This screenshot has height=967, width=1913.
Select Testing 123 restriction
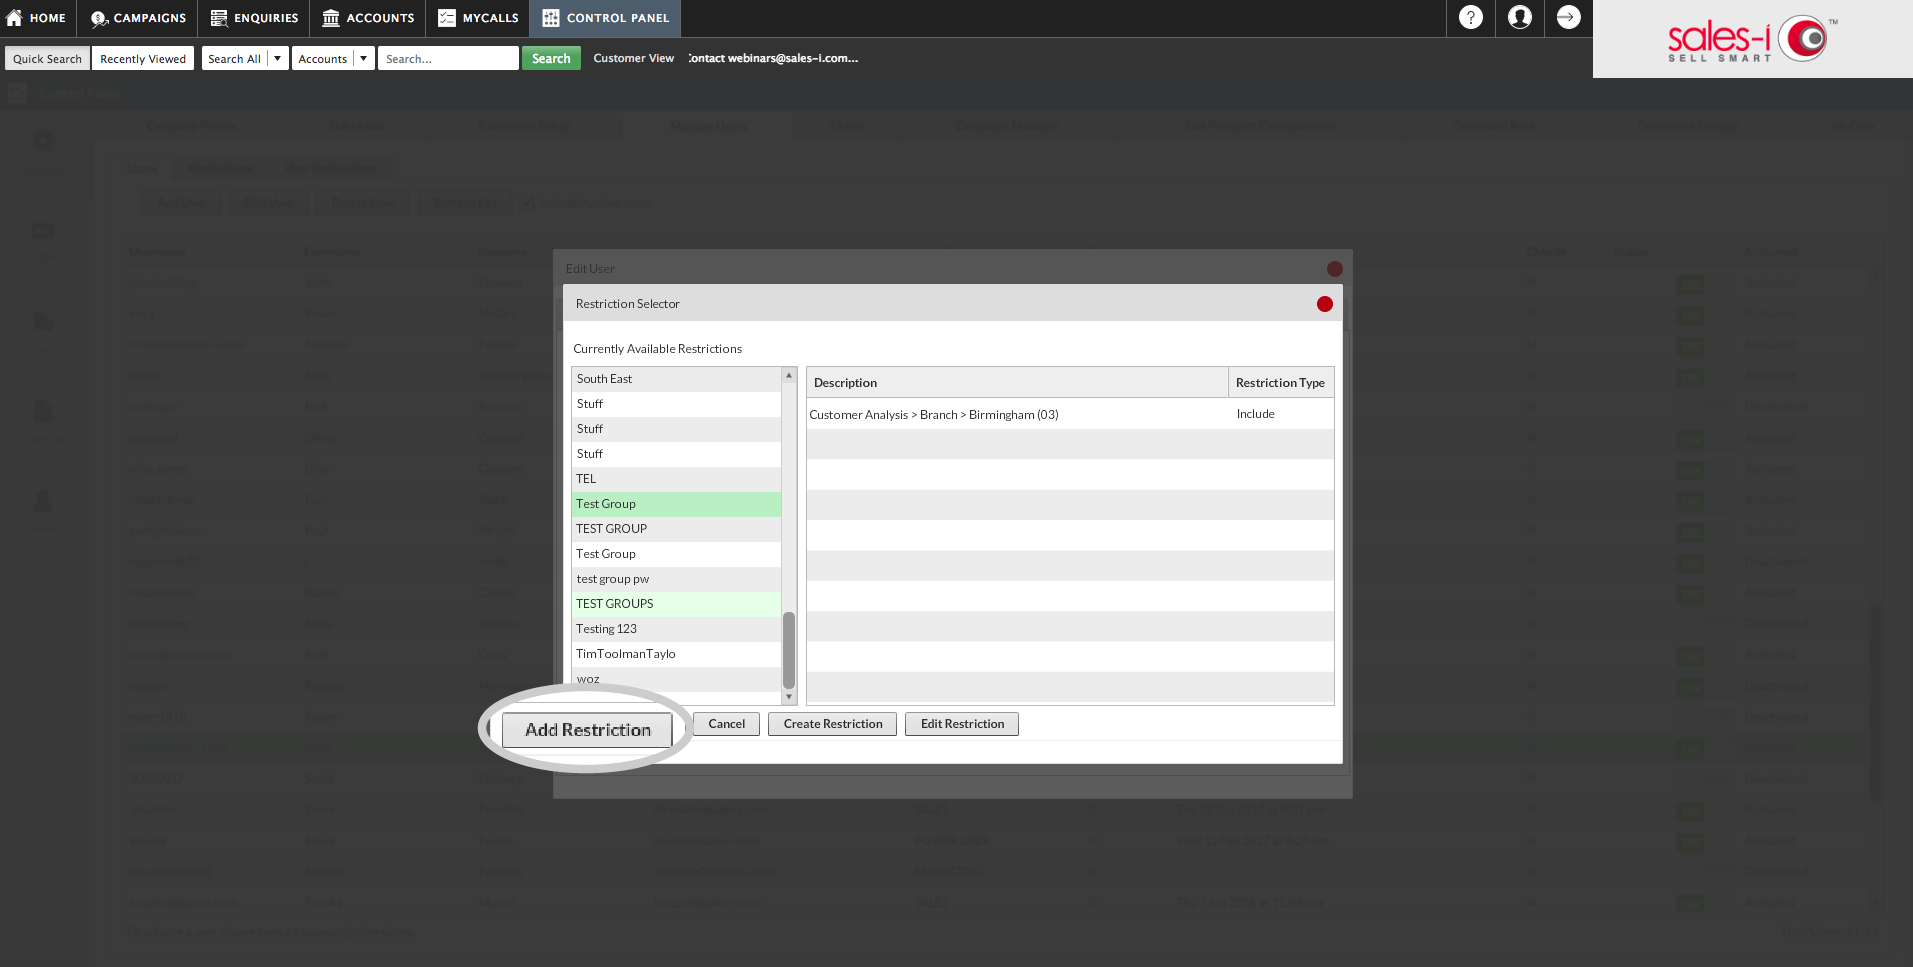(676, 629)
